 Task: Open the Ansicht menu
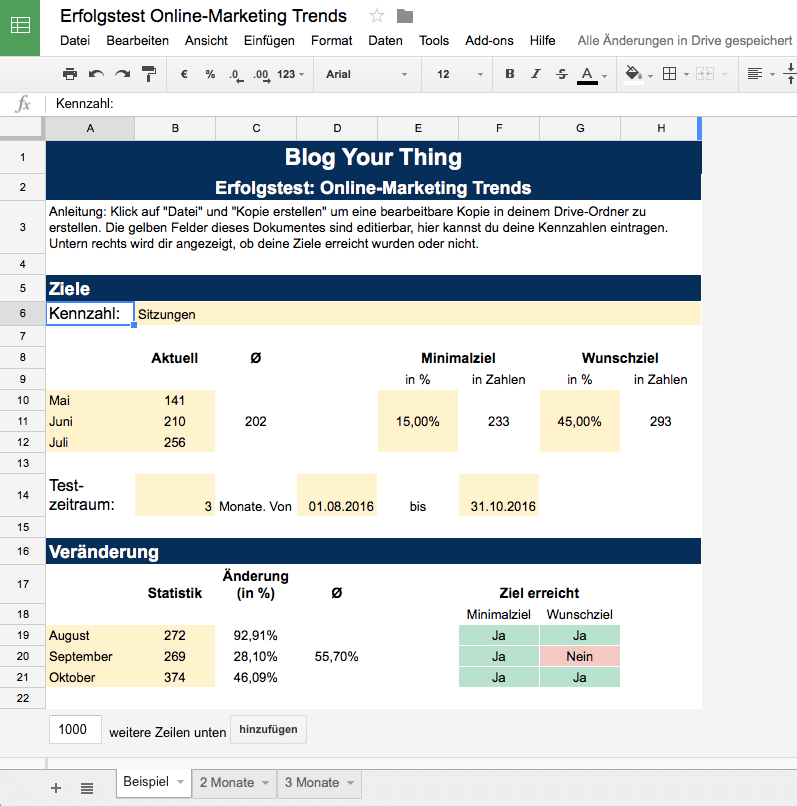206,41
